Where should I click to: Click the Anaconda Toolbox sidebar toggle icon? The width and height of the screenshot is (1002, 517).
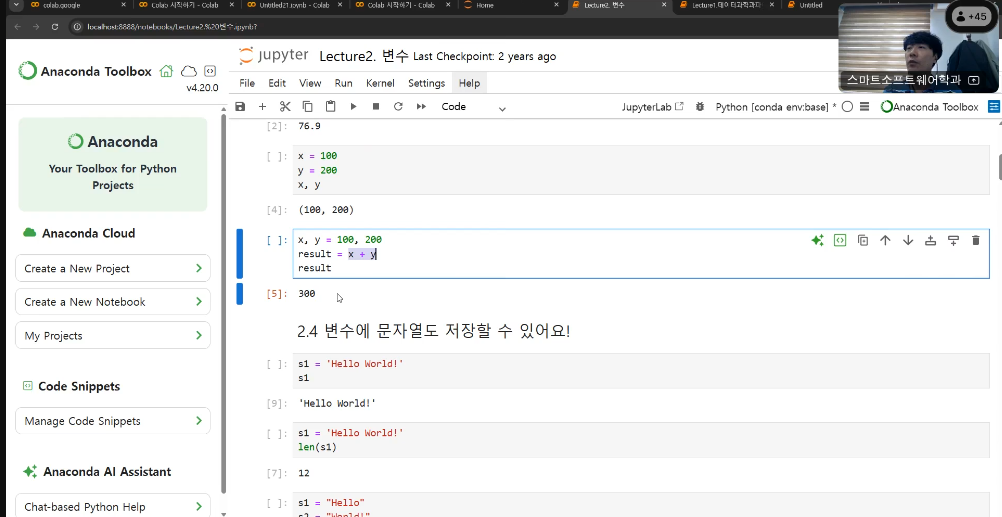pos(994,107)
